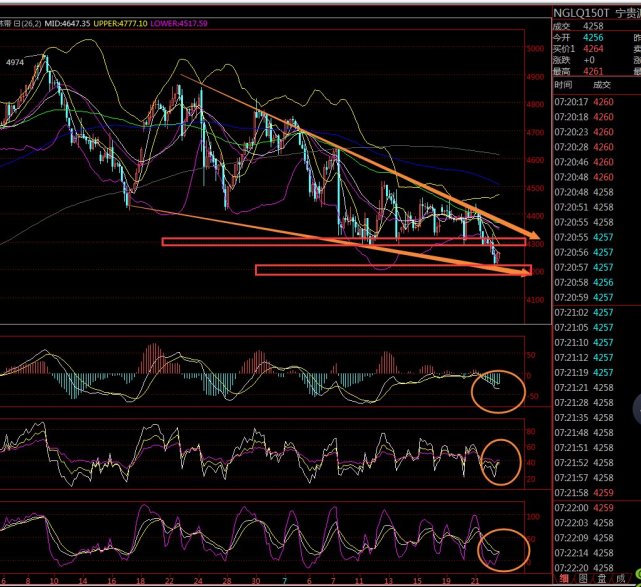Image resolution: width=641 pixels, height=587 pixels.
Task: Click the 4700 price axis label
Action: (x=536, y=132)
